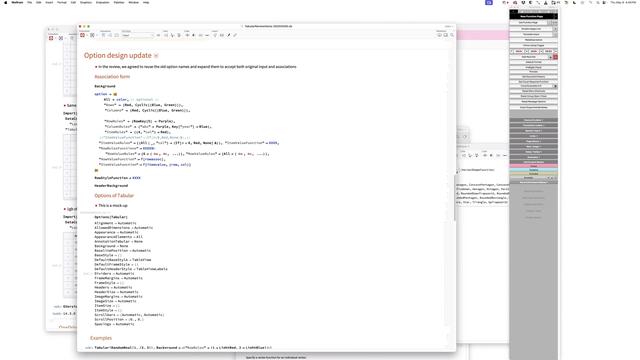Click the small red button in palette
The height and width of the screenshot is (360, 640).
[x=555, y=57]
